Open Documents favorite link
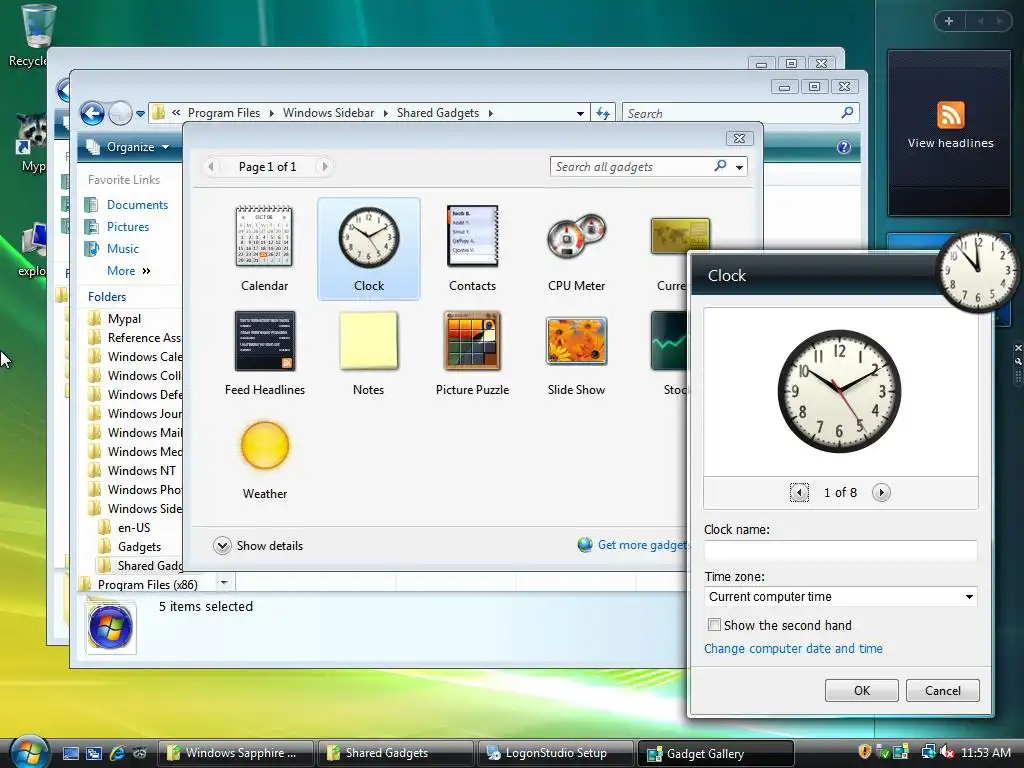This screenshot has height=768, width=1024. coord(137,204)
